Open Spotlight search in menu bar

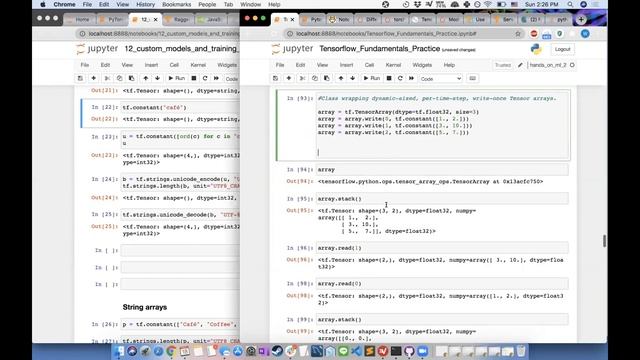(570, 4)
